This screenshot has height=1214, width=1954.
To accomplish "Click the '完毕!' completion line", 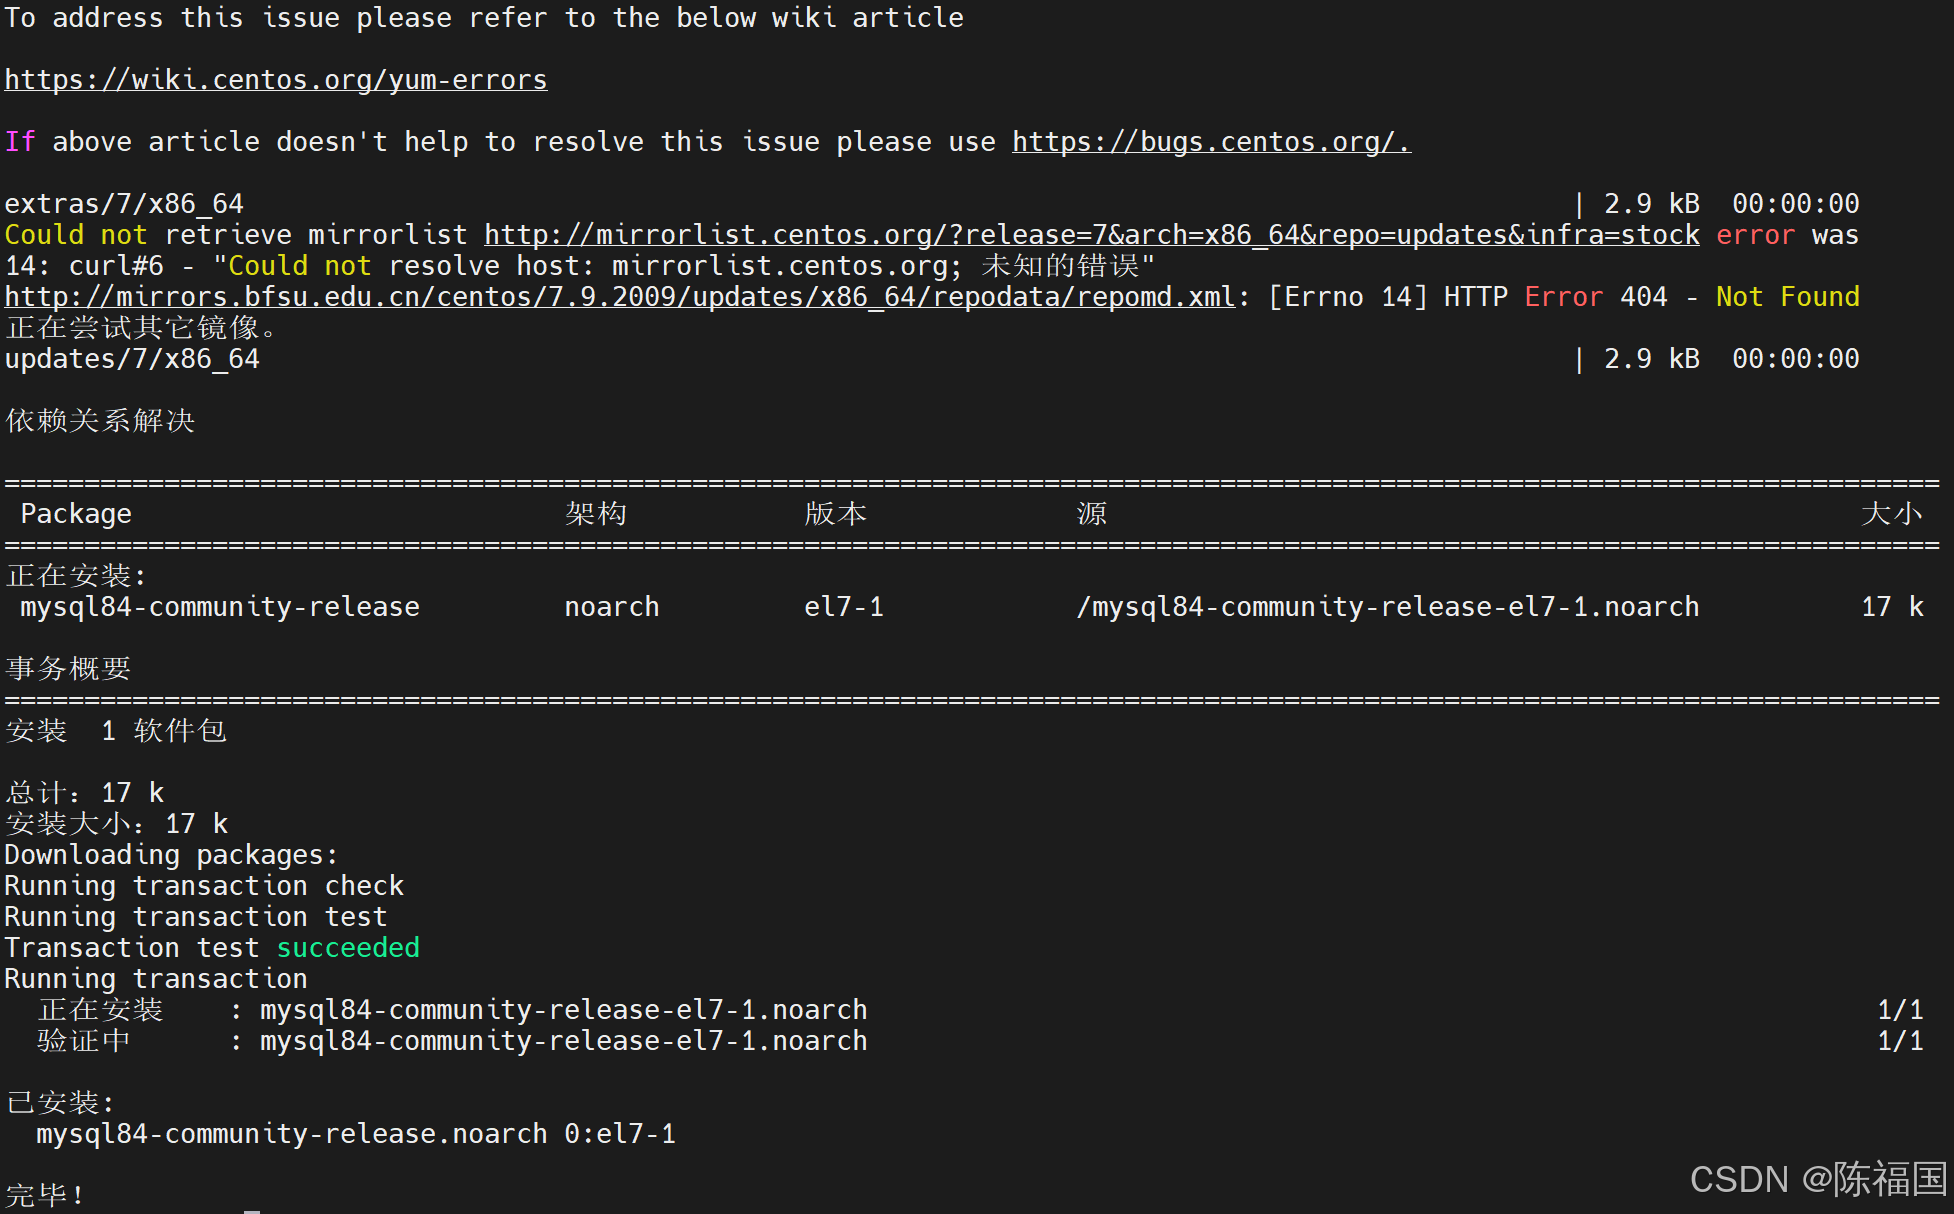I will coord(44,1195).
